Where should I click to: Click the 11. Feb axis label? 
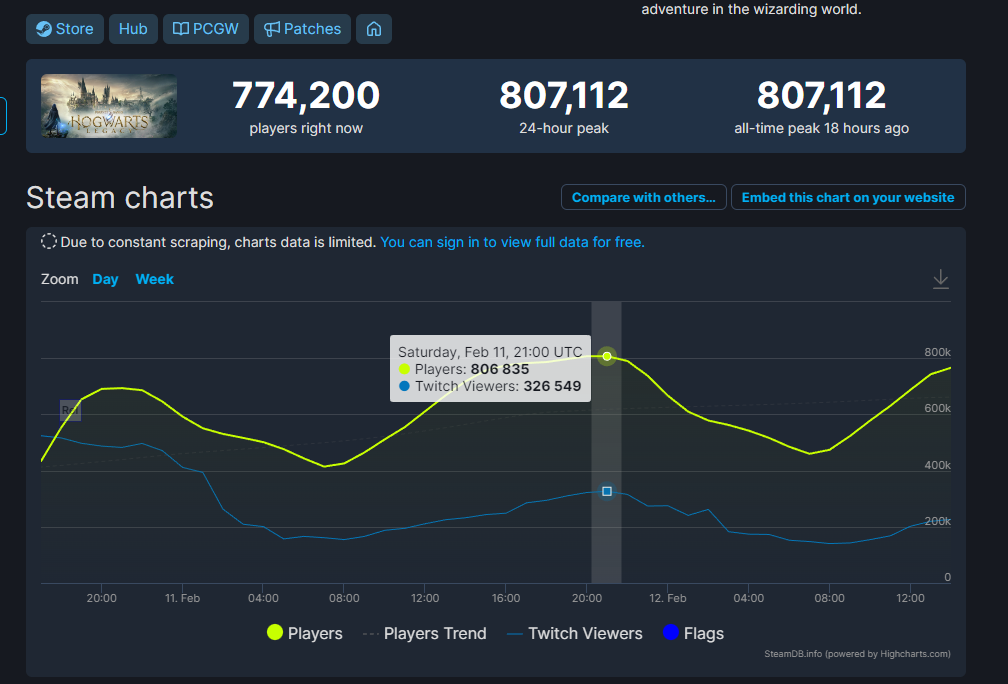(183, 598)
